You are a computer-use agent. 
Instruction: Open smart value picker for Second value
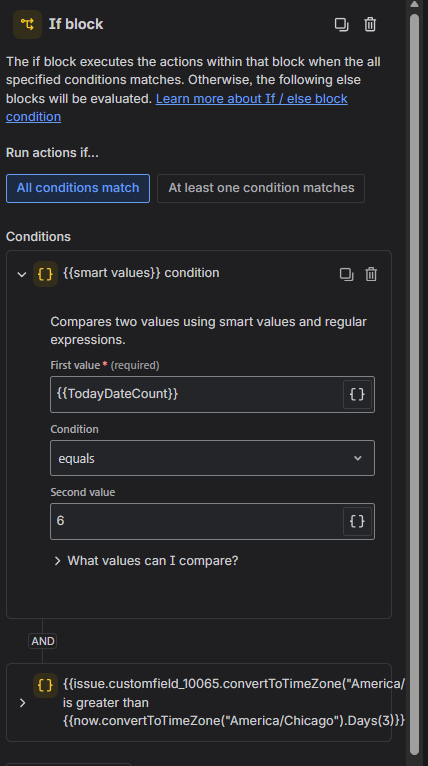click(357, 521)
